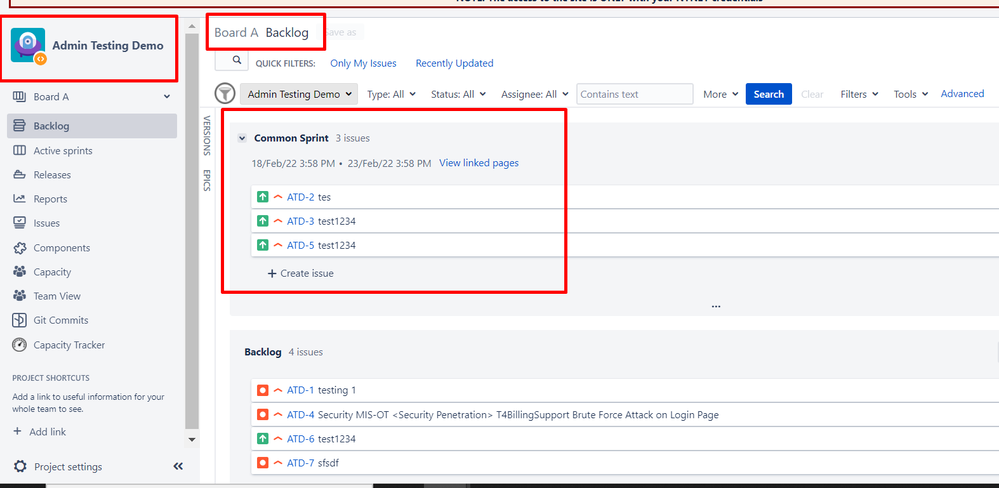Click the Releases ship icon

[20, 175]
